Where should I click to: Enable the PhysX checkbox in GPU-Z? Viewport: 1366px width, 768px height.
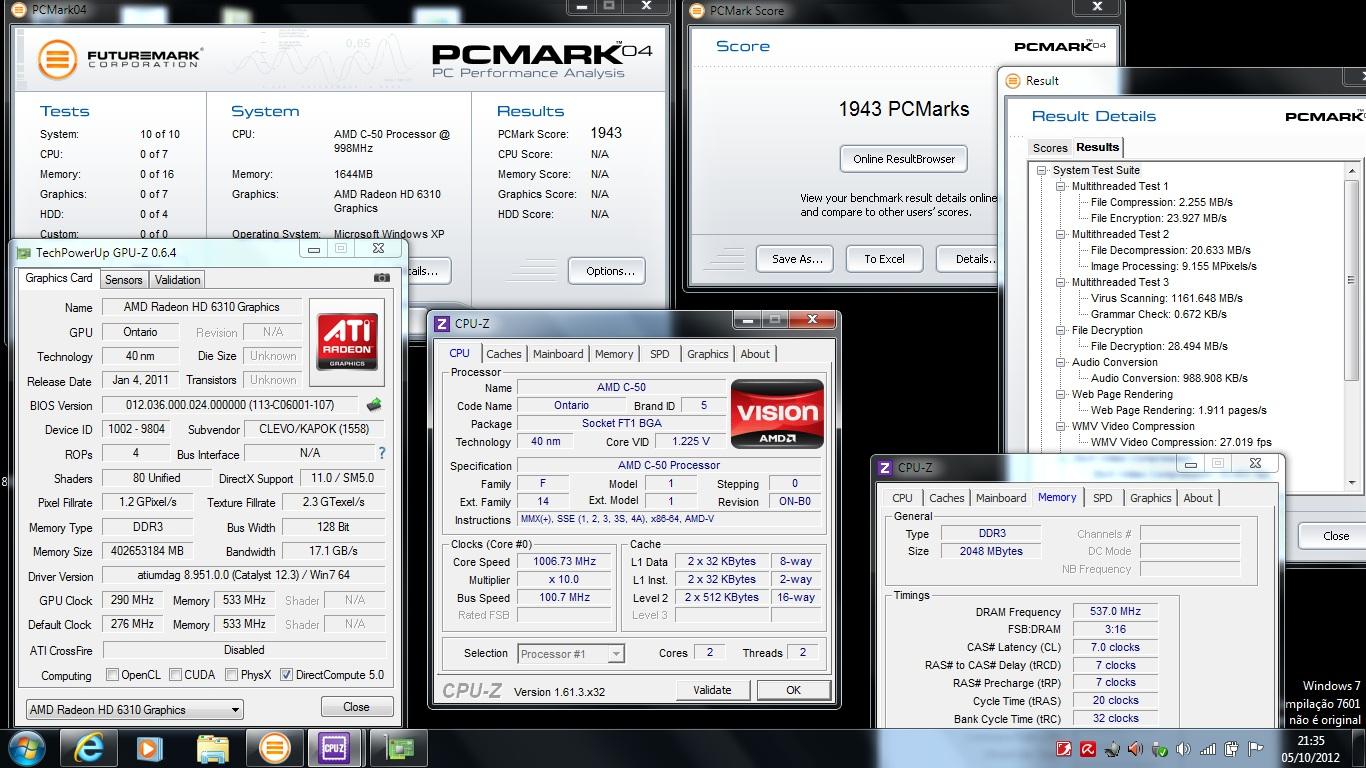point(231,674)
